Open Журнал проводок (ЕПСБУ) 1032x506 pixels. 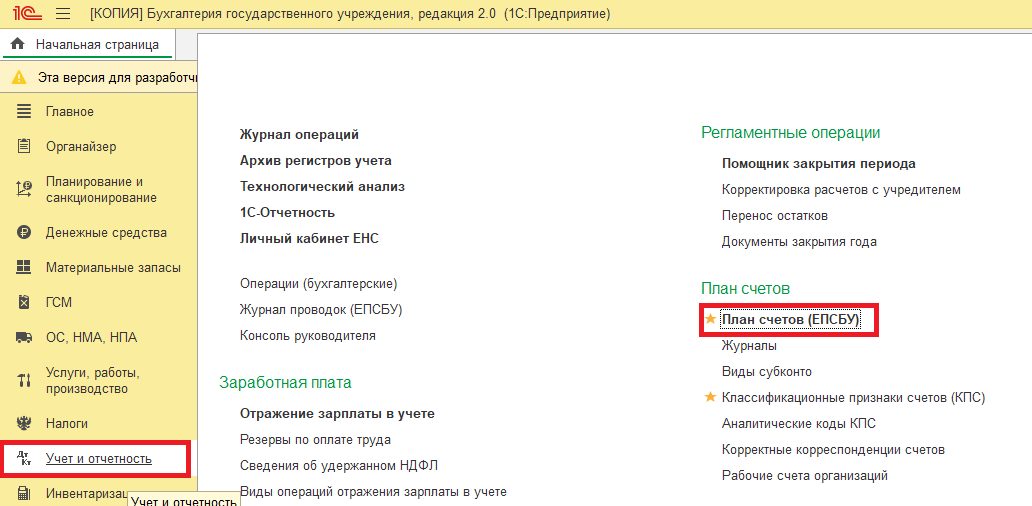click(321, 309)
